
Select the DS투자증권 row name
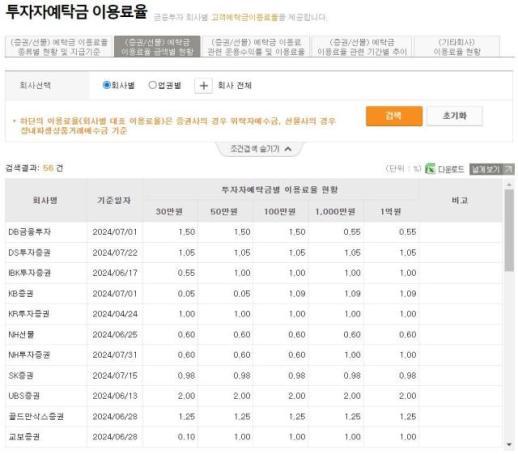(x=29, y=253)
